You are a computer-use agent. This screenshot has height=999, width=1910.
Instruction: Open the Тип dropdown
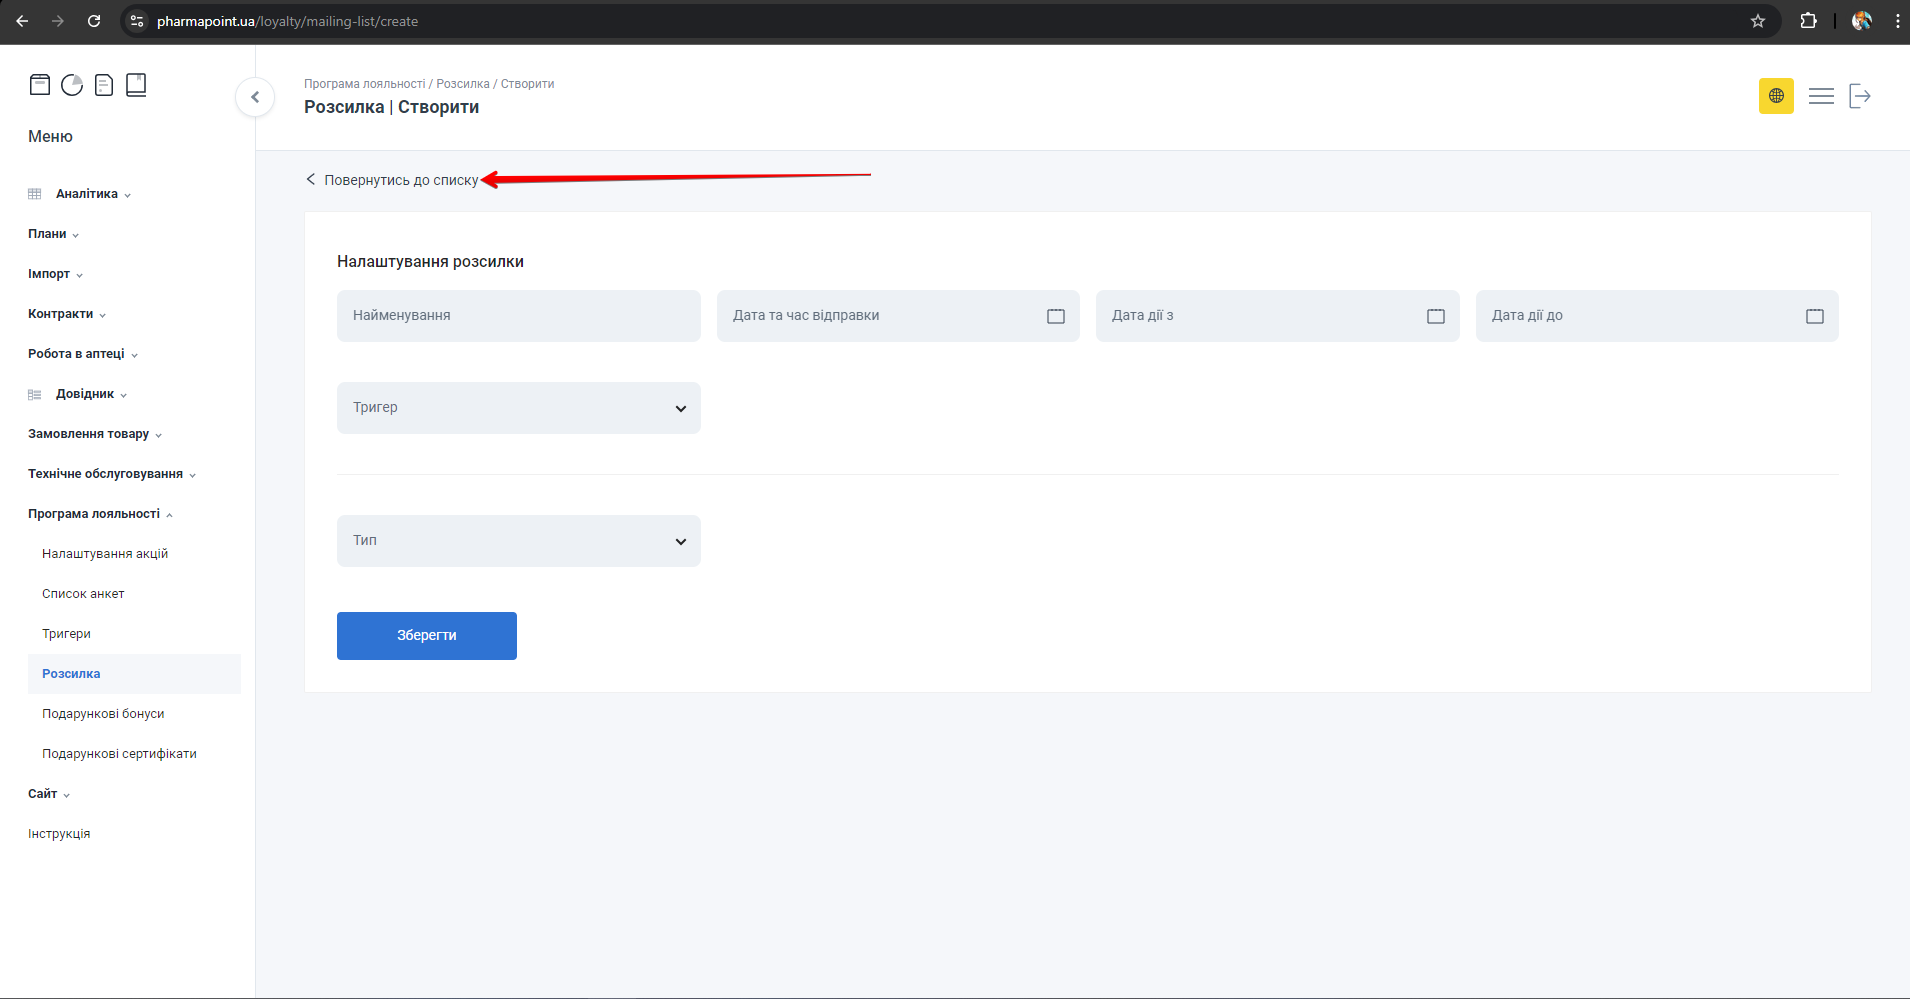tap(518, 541)
